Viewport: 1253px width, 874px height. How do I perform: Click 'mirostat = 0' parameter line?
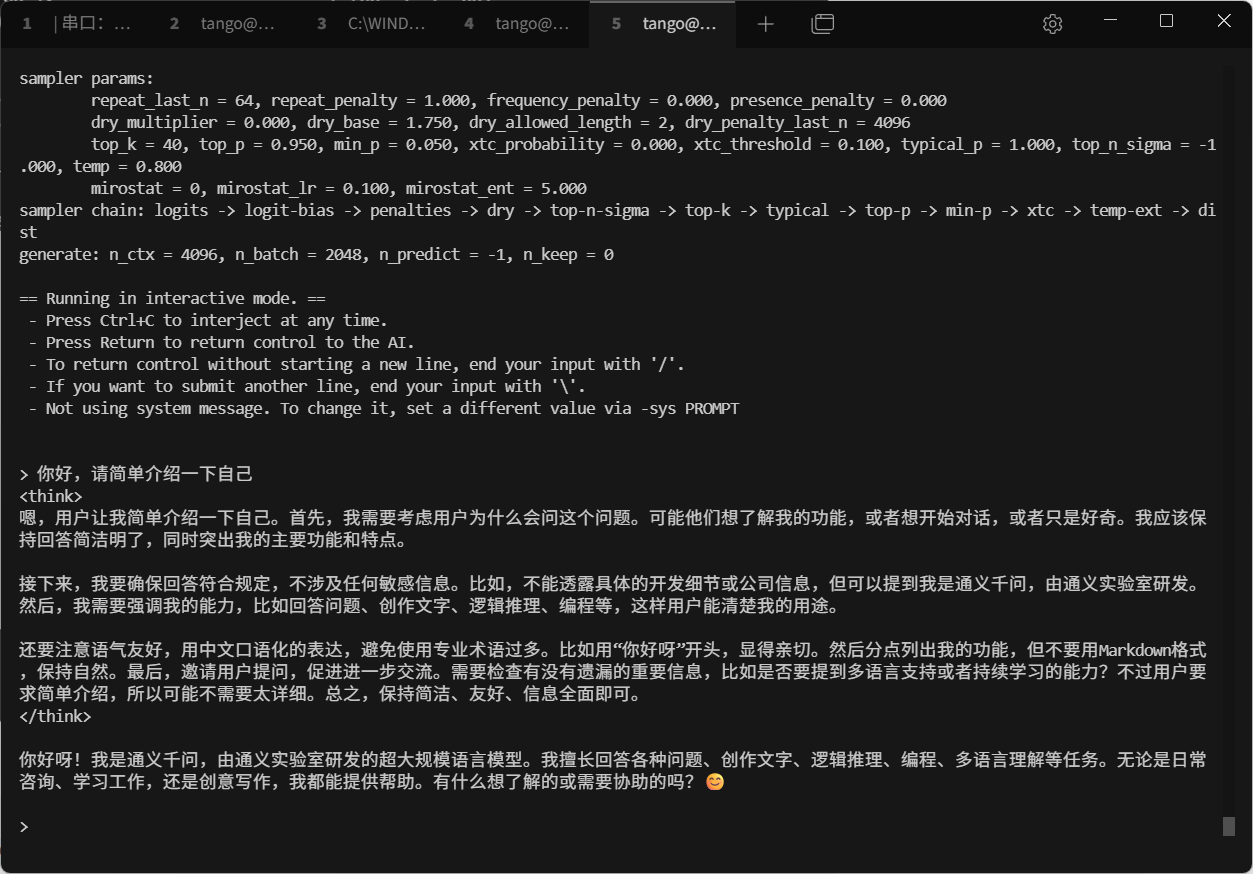coord(339,188)
